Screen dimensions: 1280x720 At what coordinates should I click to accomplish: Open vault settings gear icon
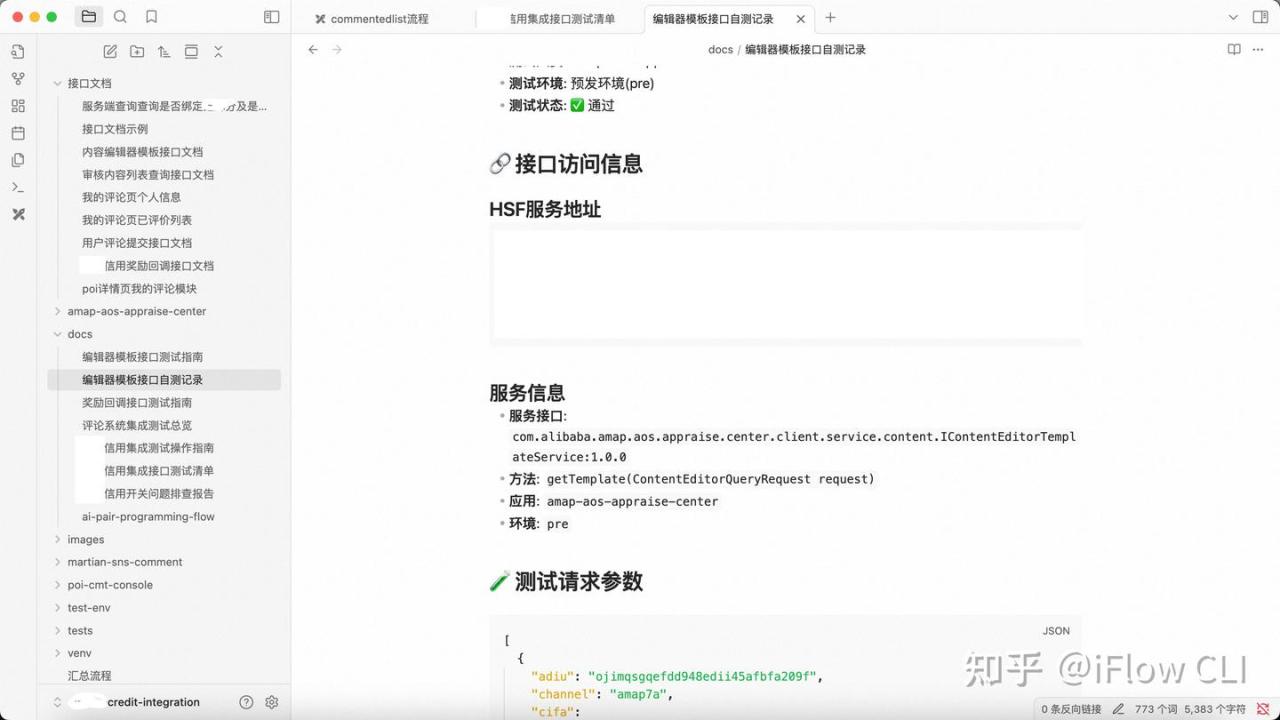click(271, 702)
